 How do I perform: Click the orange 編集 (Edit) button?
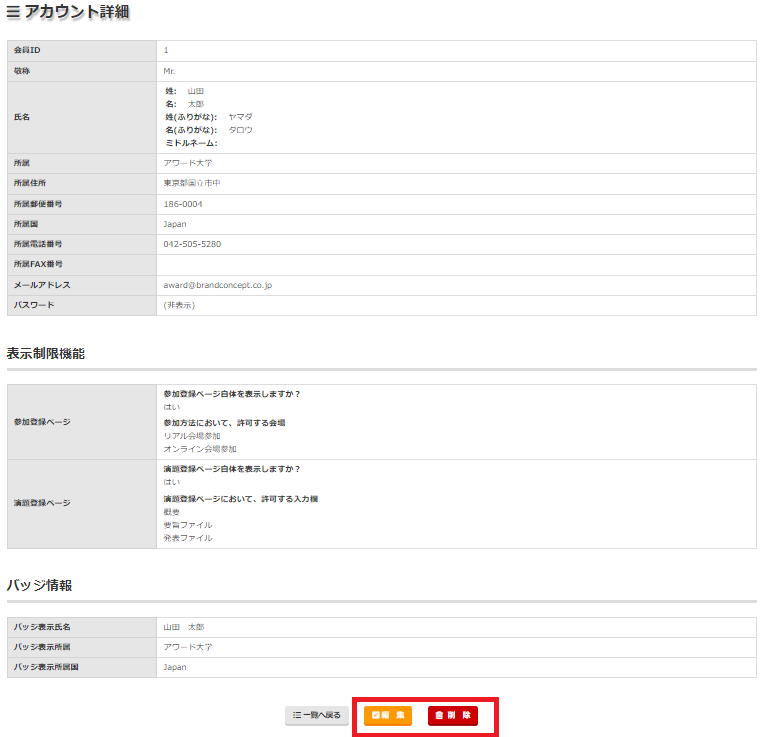tap(388, 715)
